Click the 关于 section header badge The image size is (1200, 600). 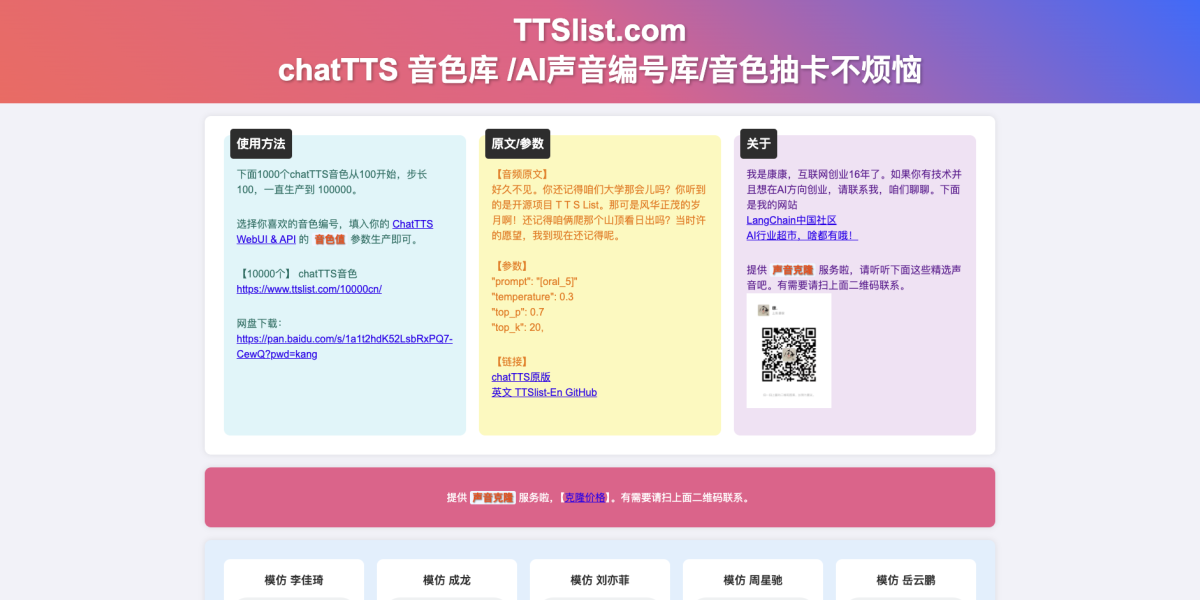point(758,143)
